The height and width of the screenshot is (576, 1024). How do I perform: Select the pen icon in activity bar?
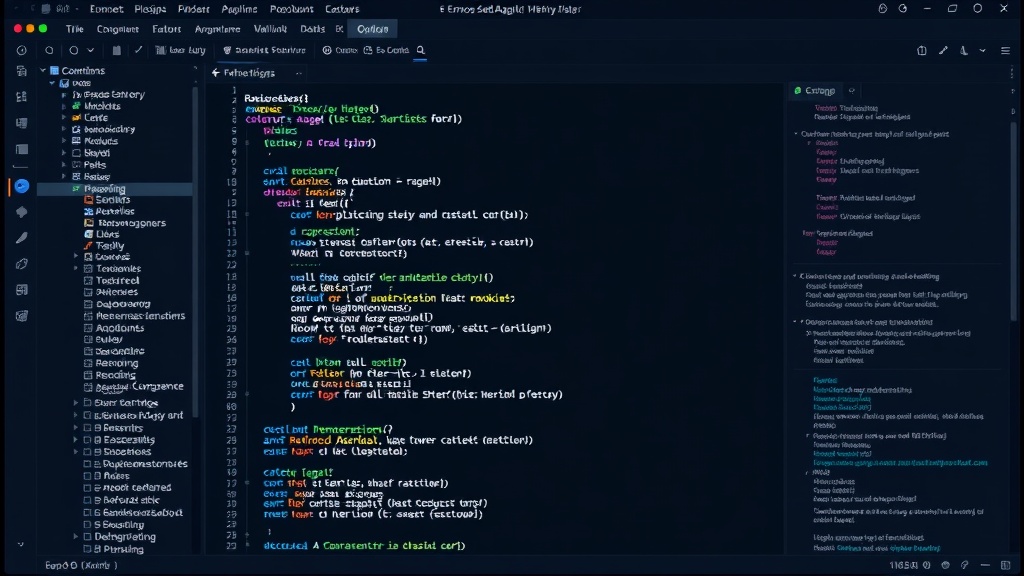pyautogui.click(x=22, y=238)
